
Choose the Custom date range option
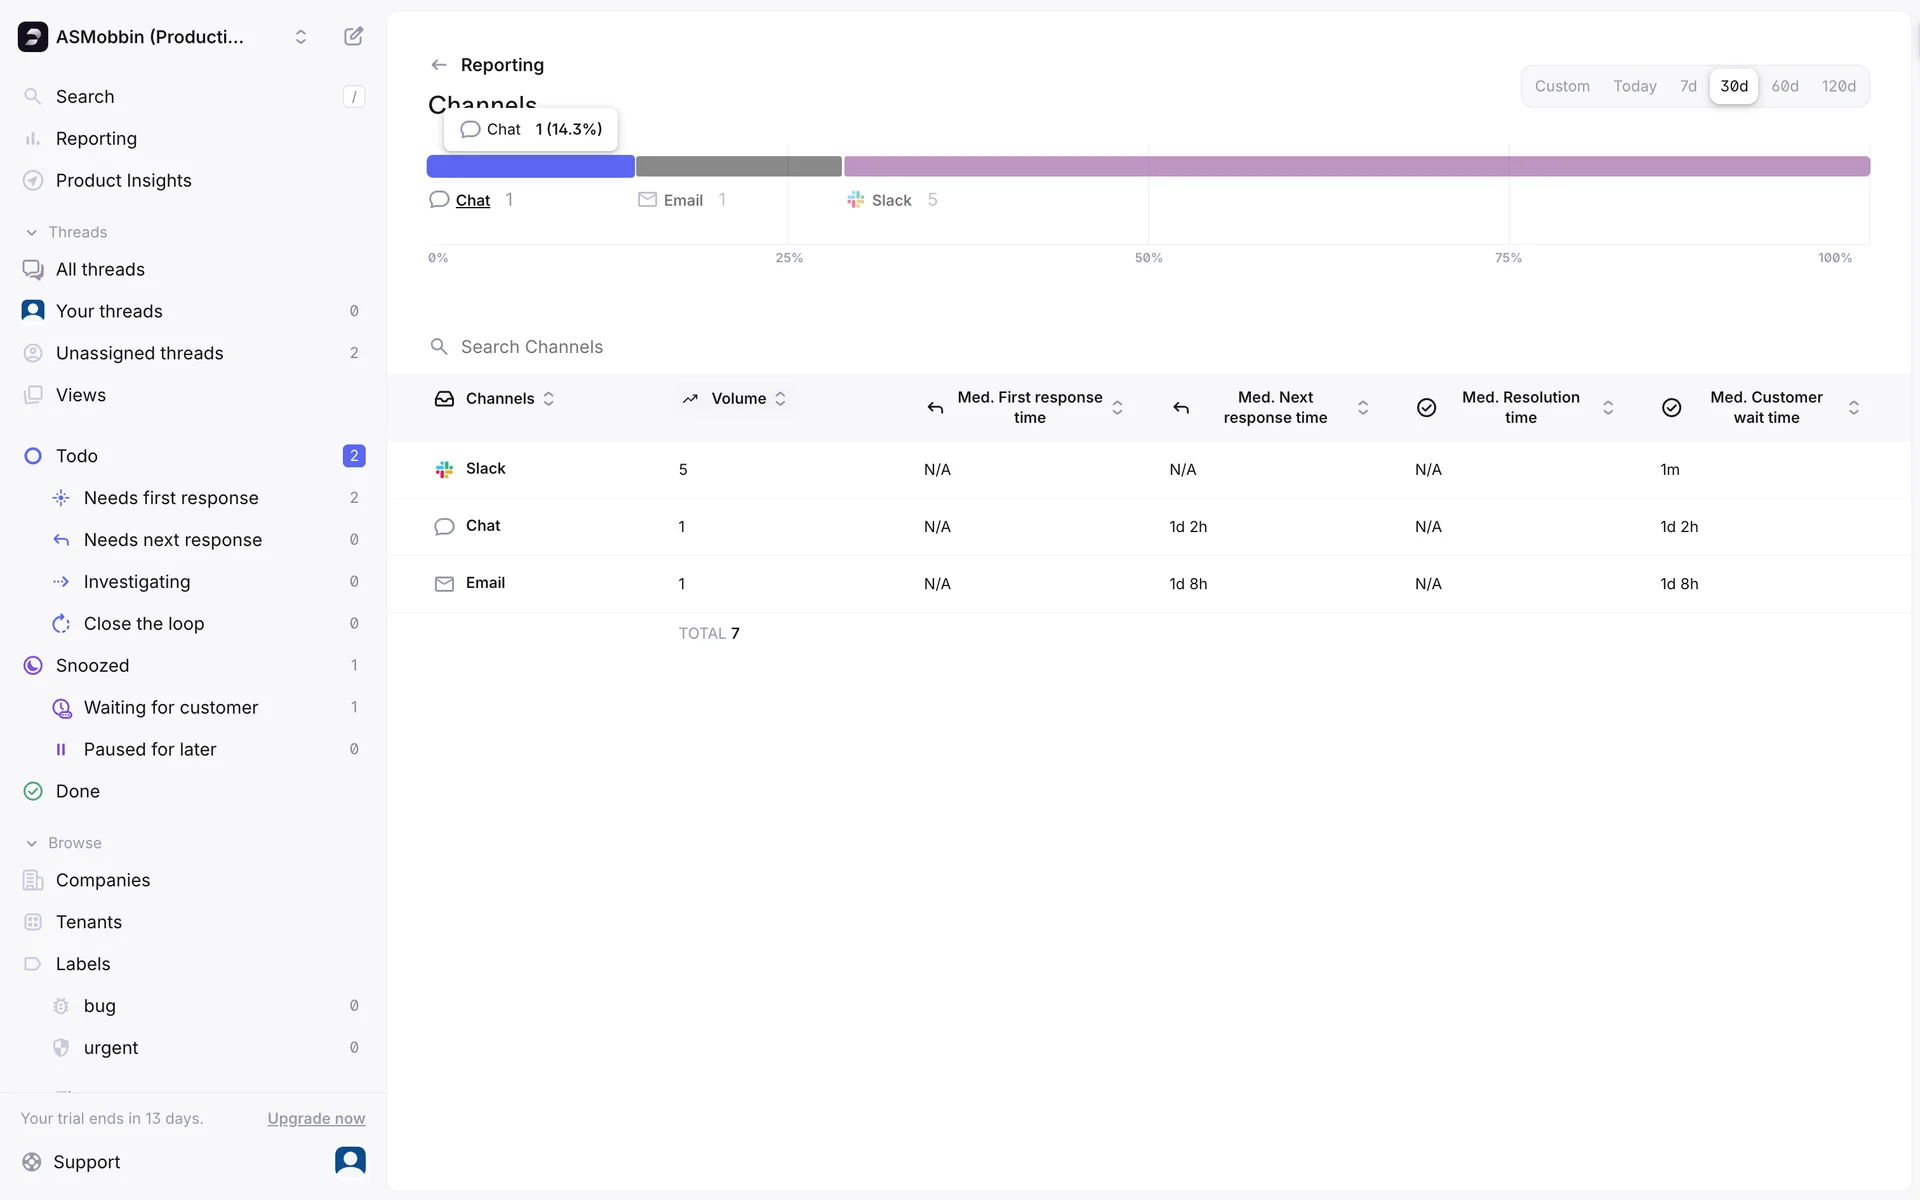coord(1561,86)
